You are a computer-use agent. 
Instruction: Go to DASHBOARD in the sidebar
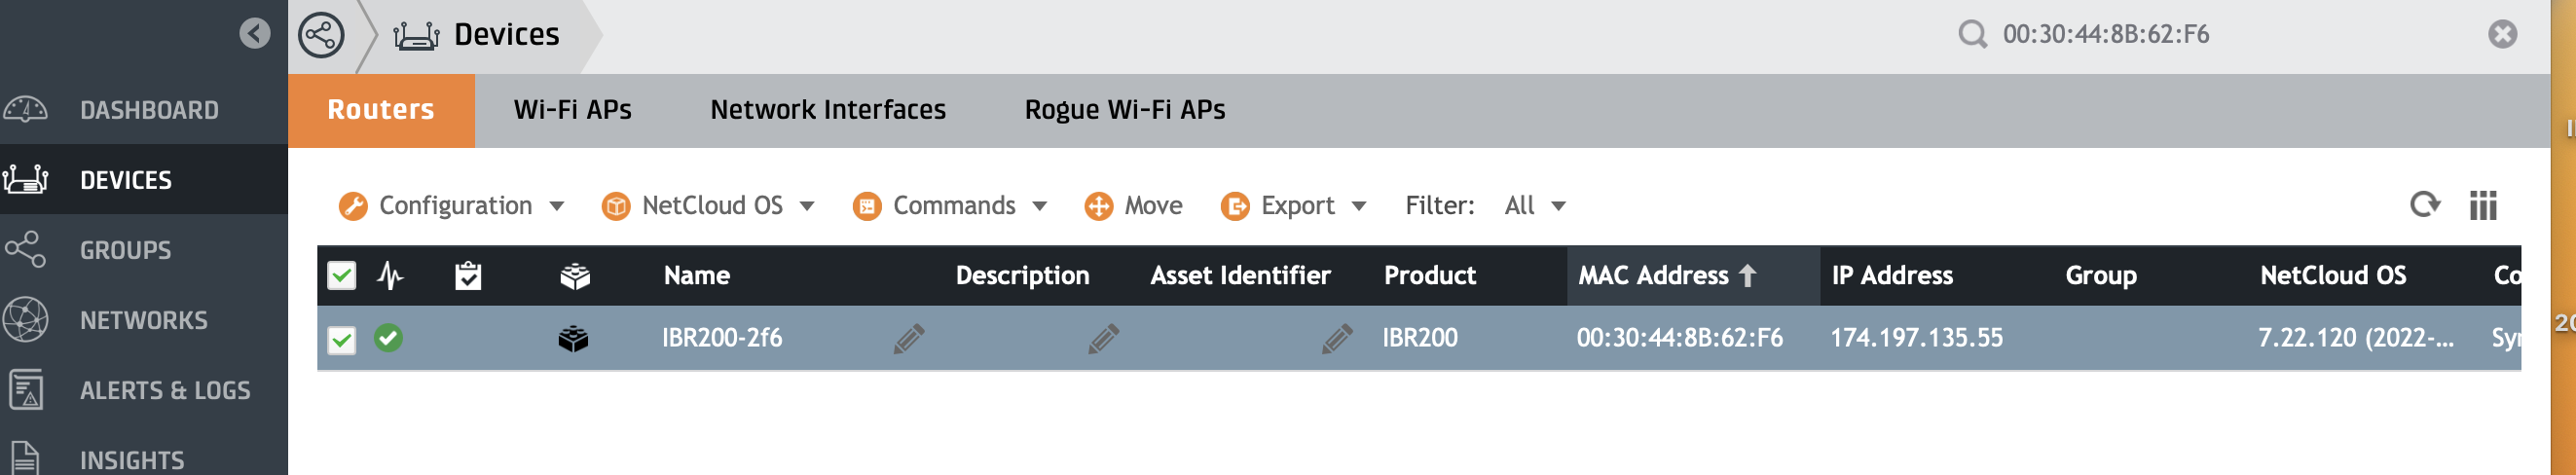(149, 110)
